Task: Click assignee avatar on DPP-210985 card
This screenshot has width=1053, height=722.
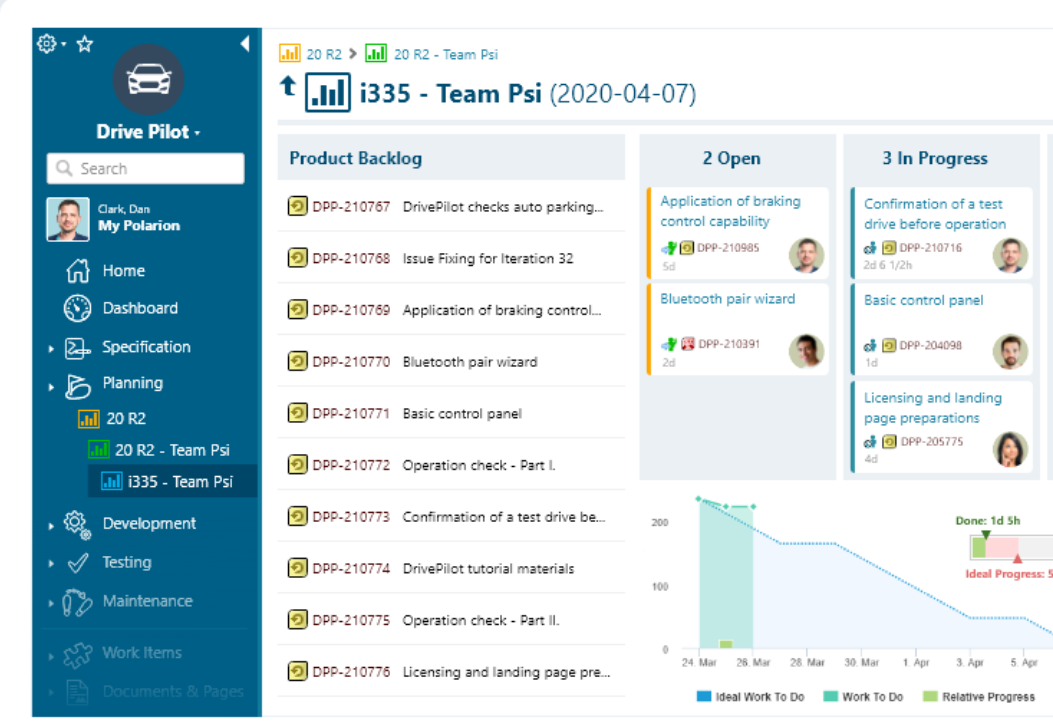Action: click(807, 255)
